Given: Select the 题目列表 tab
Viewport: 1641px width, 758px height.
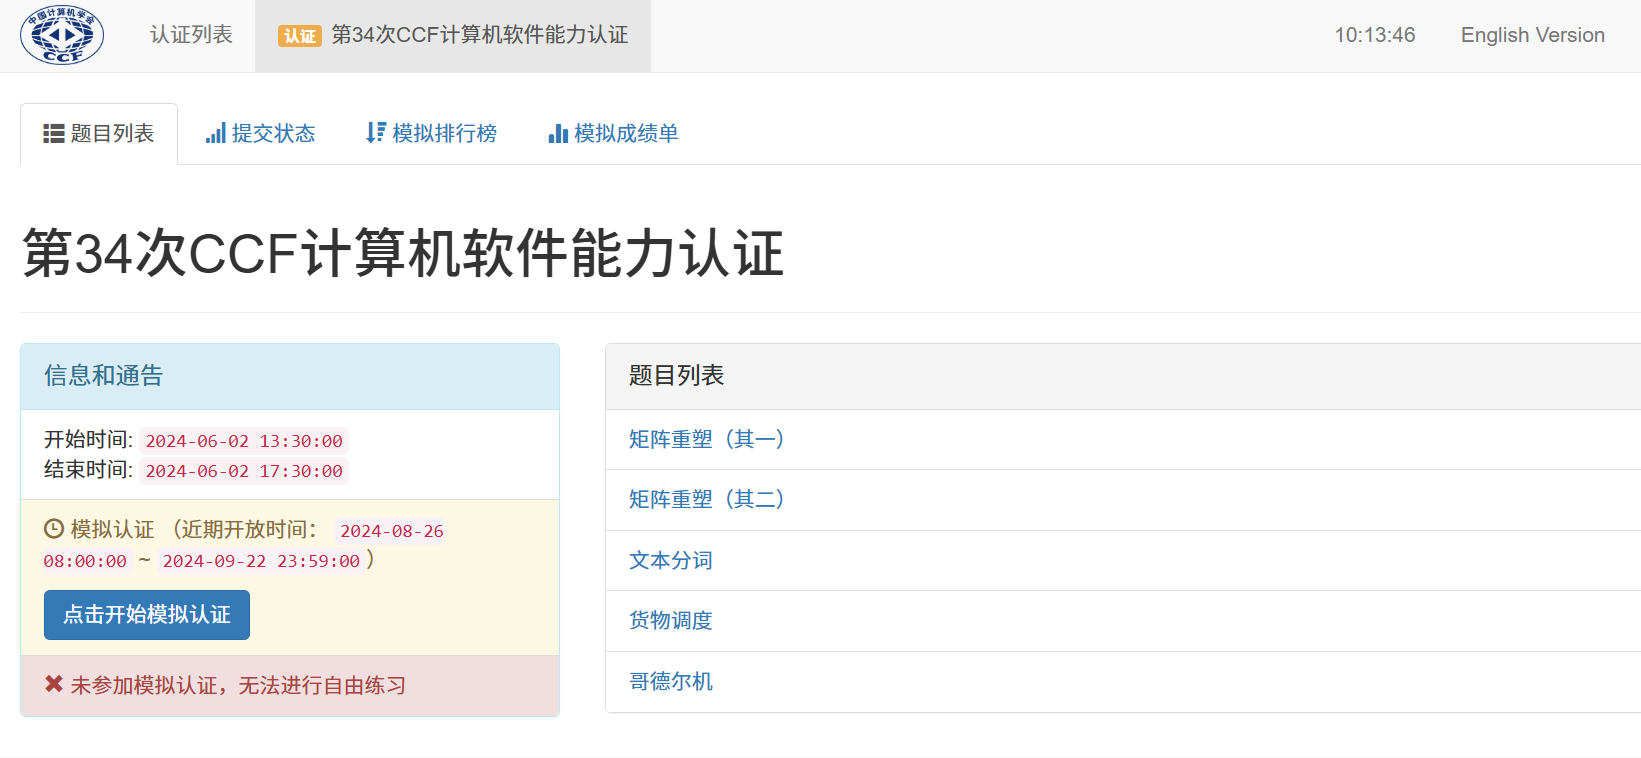Looking at the screenshot, I should pos(99,134).
